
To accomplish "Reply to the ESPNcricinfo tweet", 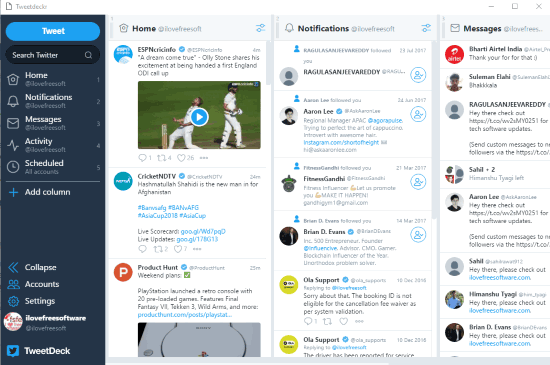I will click(142, 158).
